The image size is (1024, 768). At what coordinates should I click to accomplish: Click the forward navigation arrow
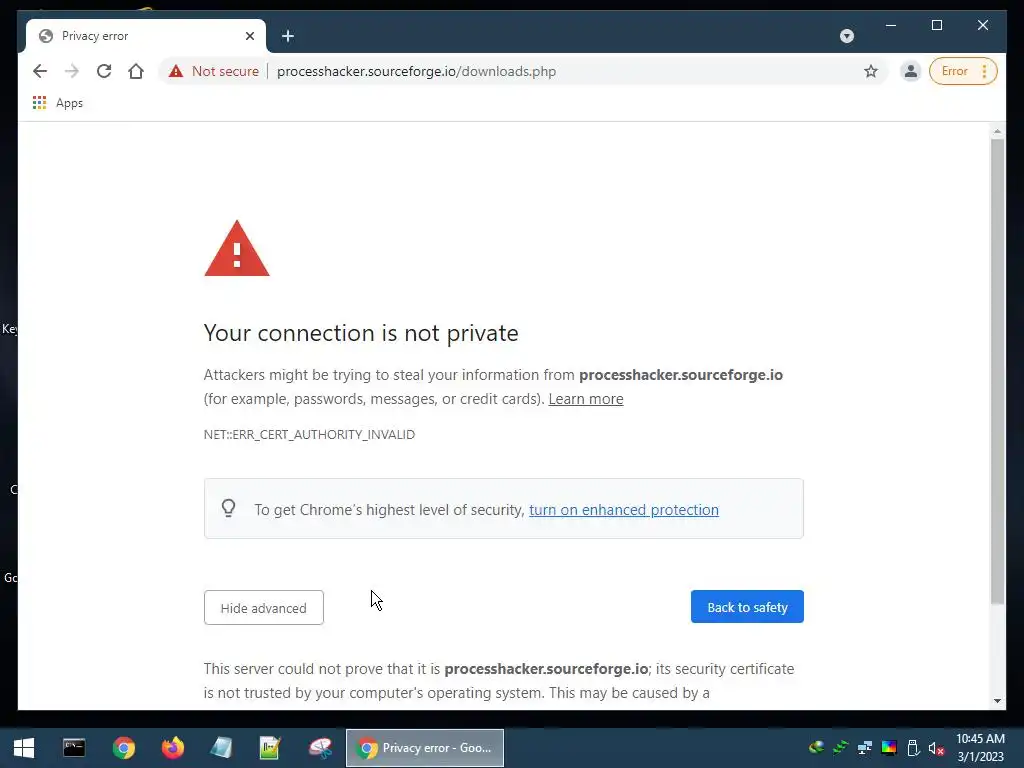click(x=72, y=71)
